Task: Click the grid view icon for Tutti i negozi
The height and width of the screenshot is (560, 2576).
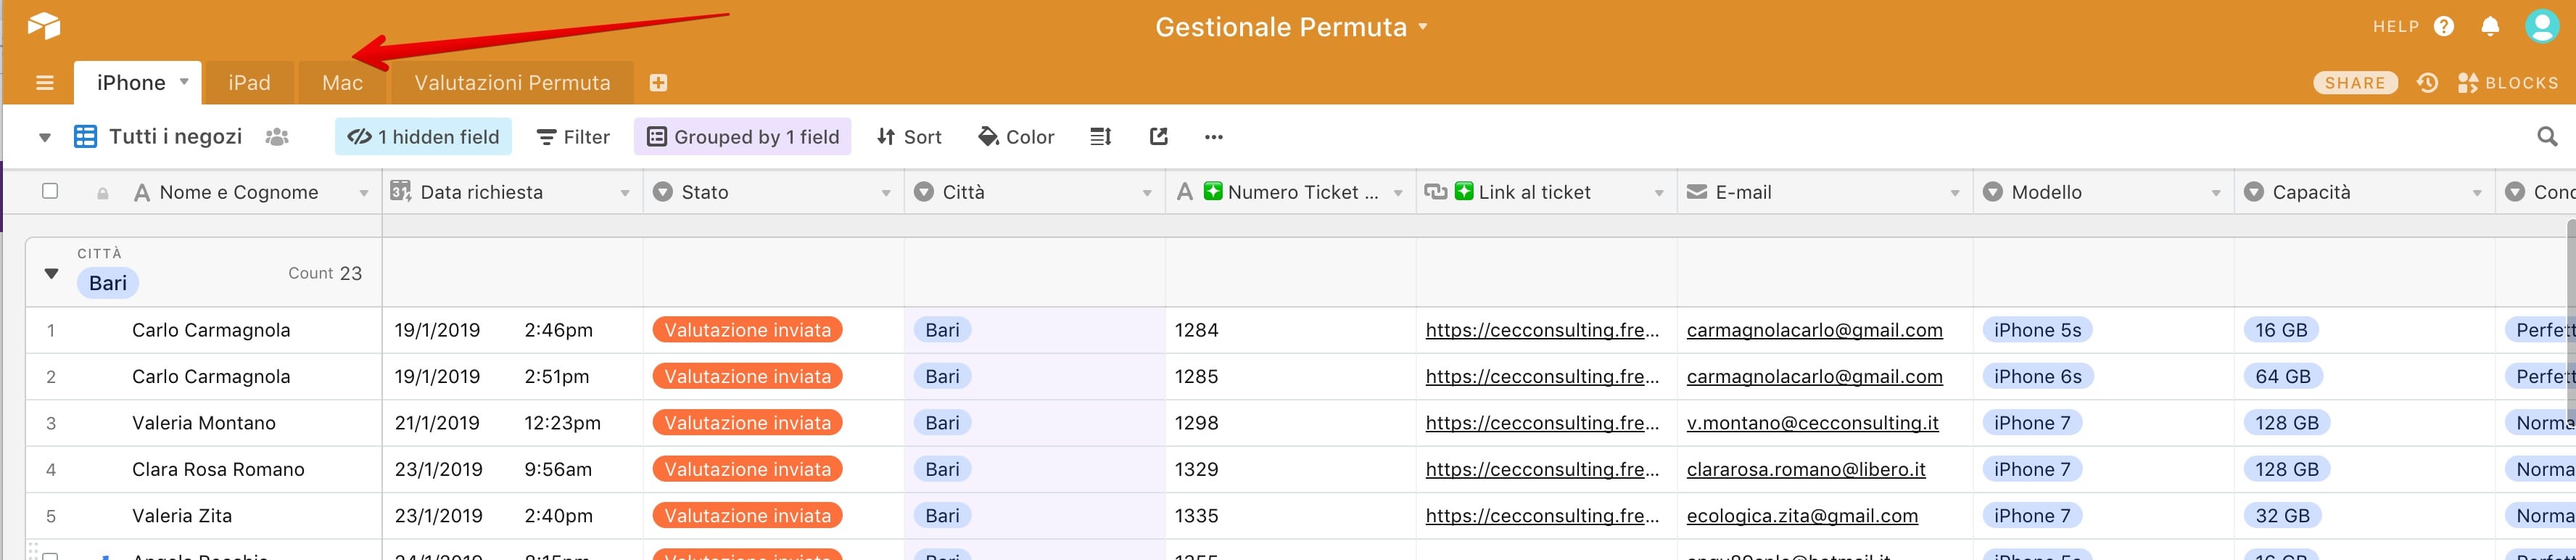Action: (86, 137)
